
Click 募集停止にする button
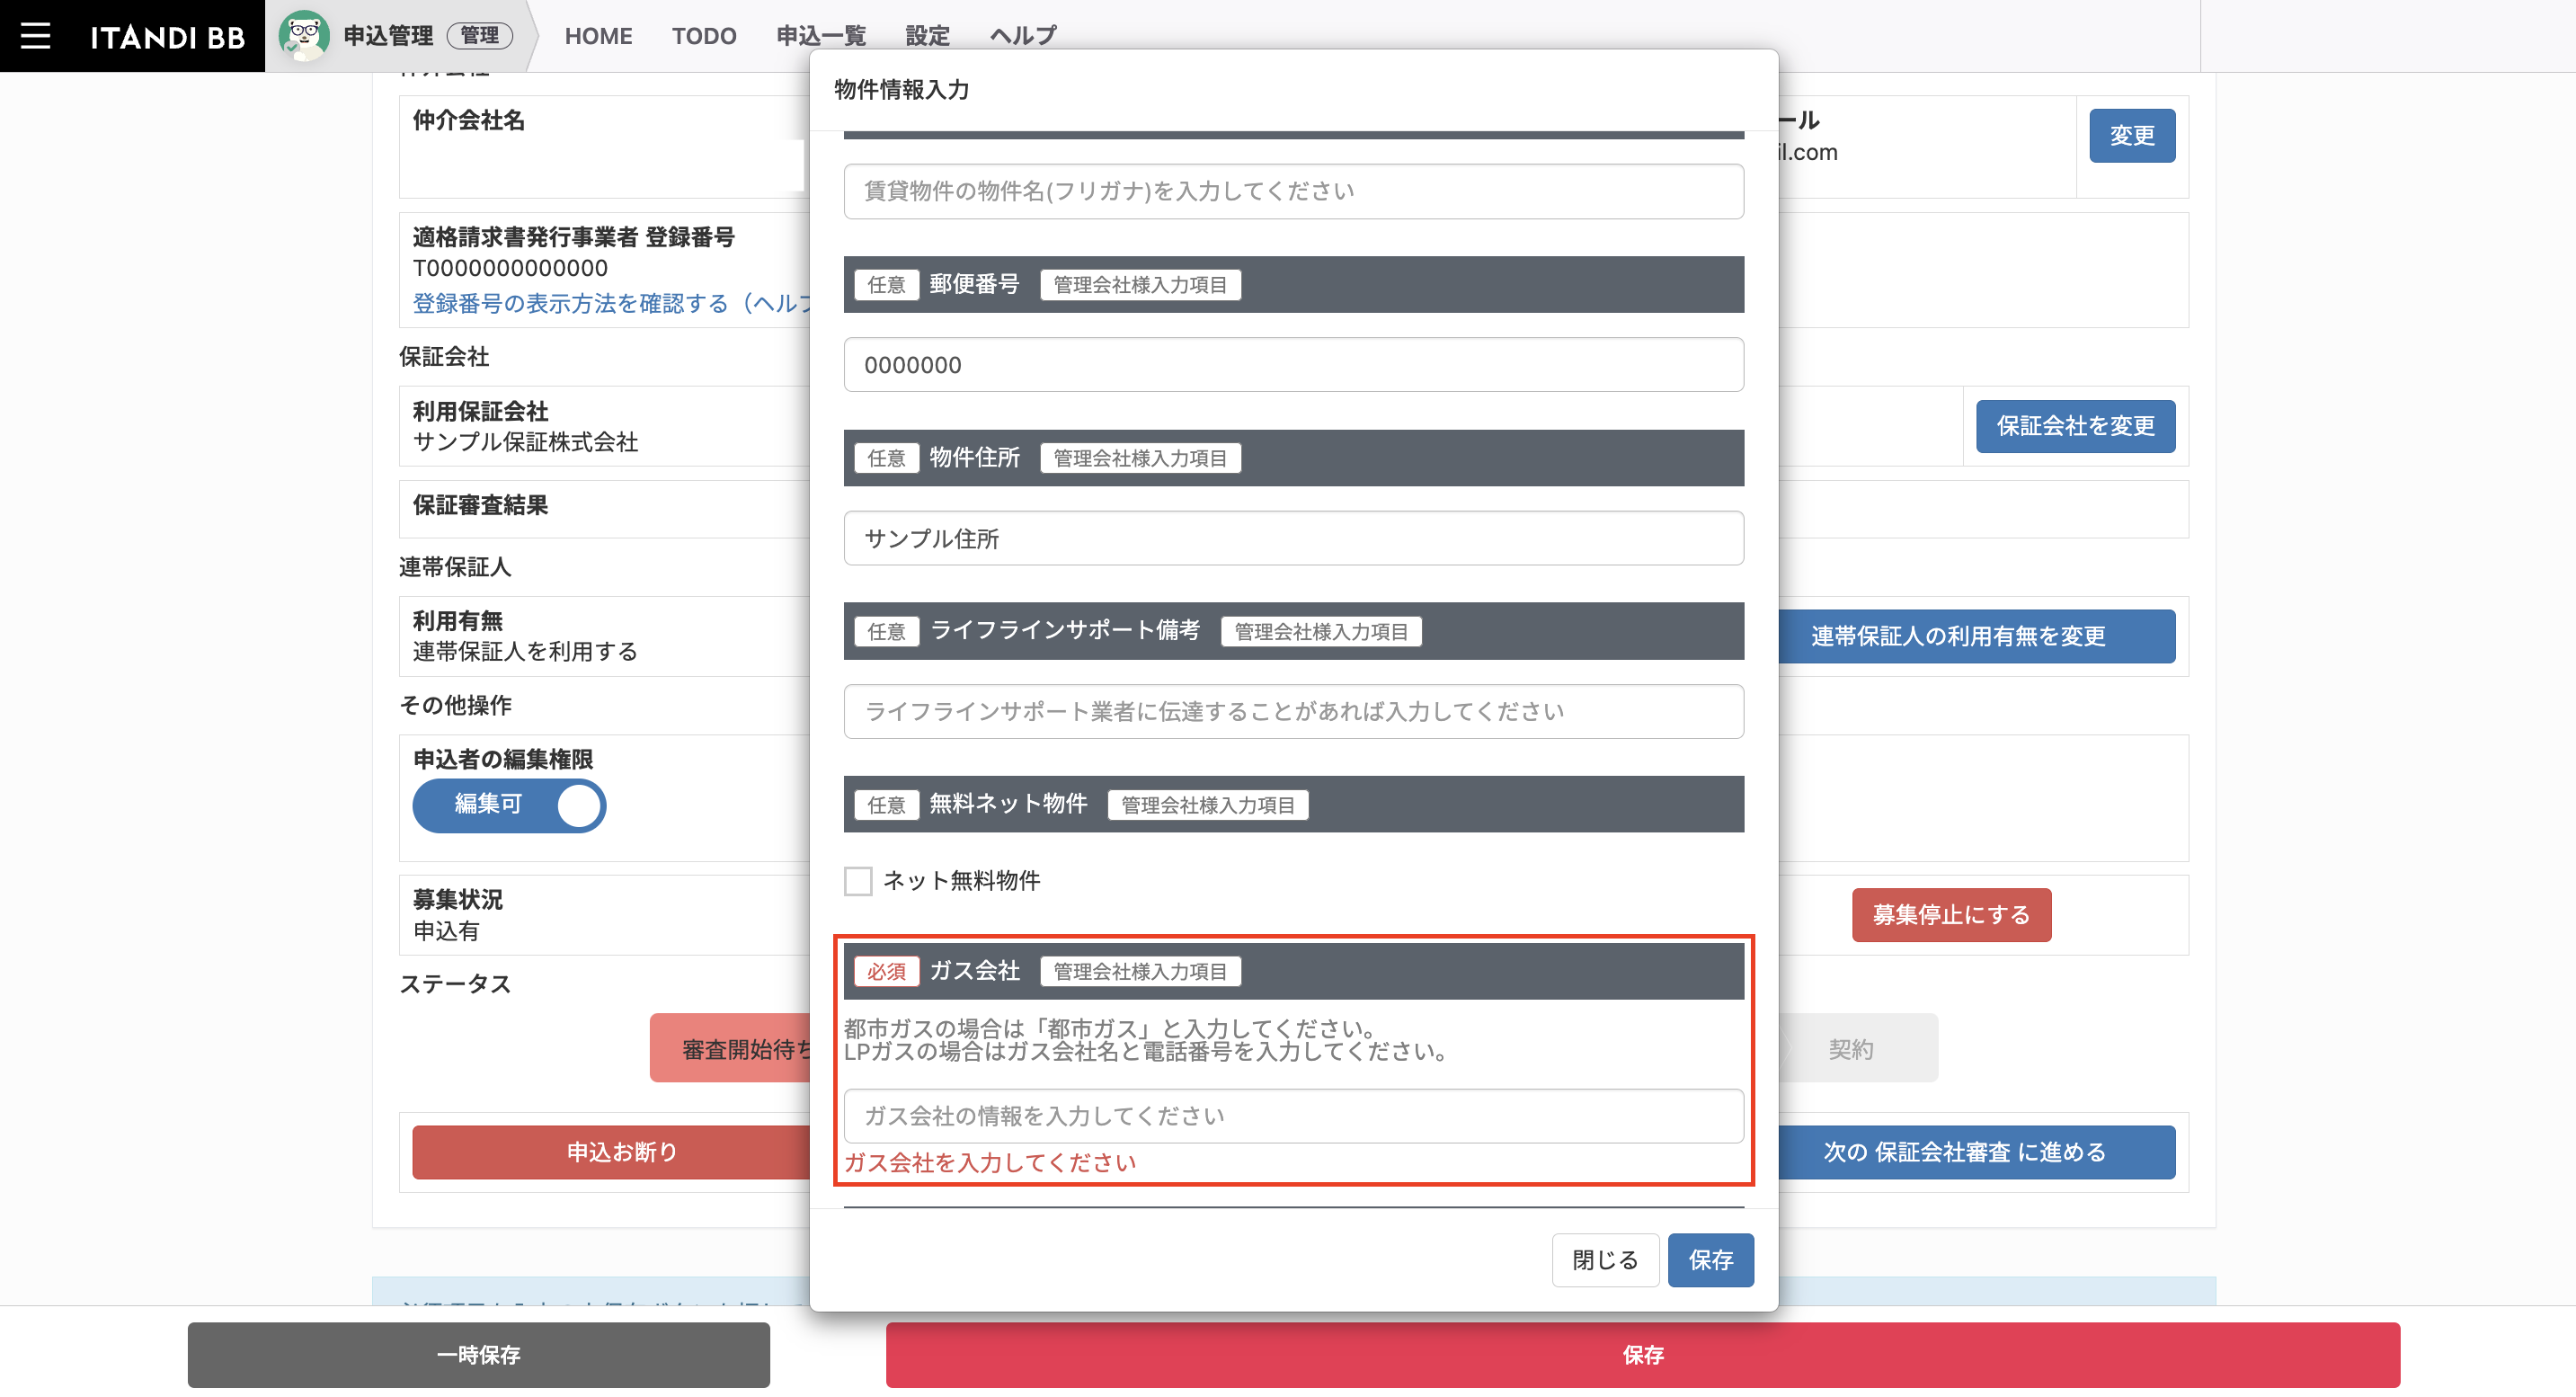(x=1951, y=915)
